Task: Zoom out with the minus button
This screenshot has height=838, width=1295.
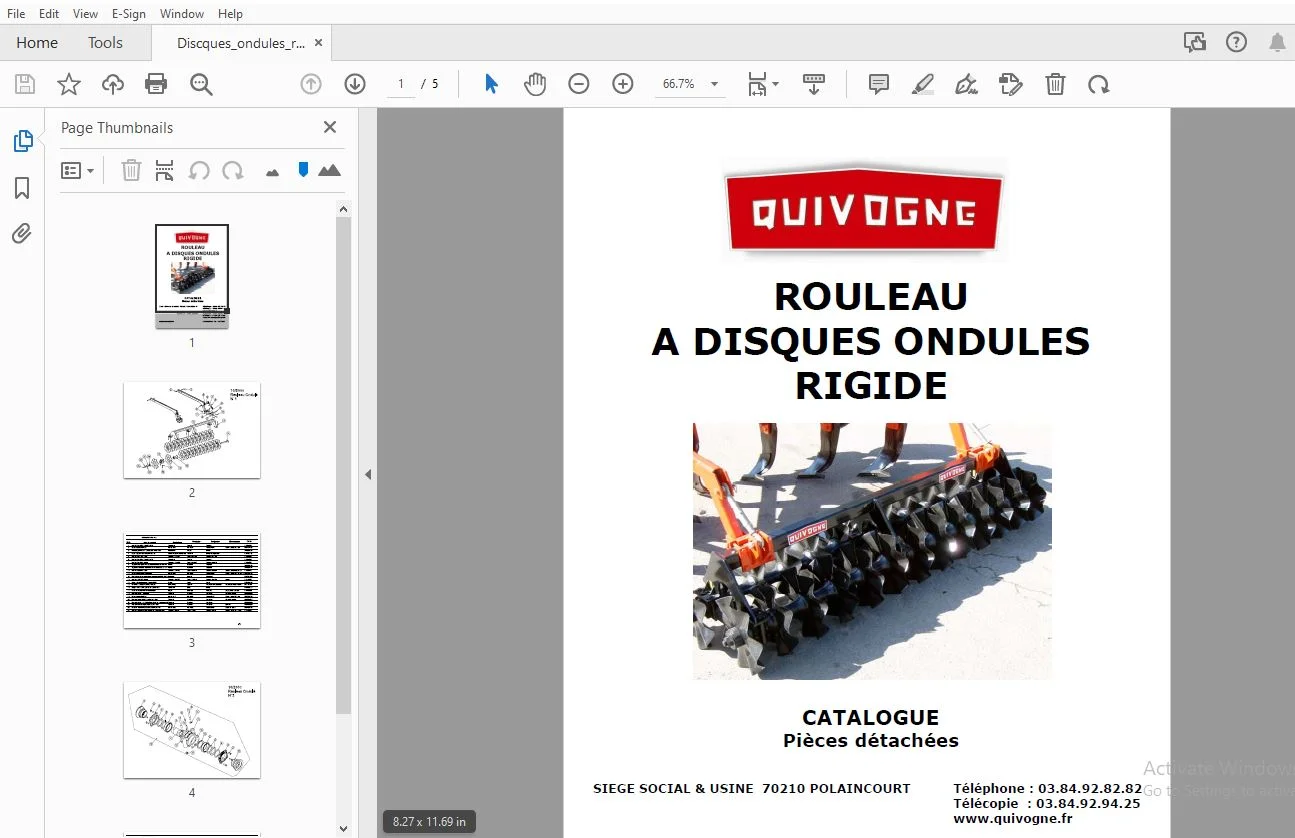Action: 579,84
